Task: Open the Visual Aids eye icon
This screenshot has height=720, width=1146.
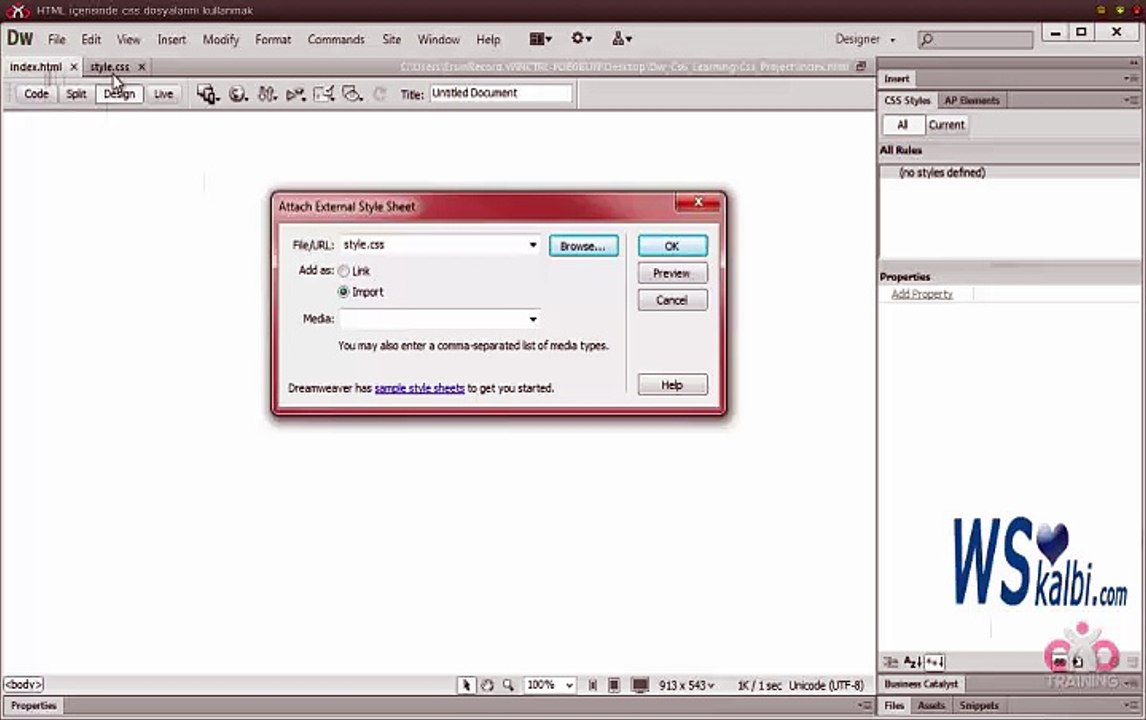Action: [352, 94]
